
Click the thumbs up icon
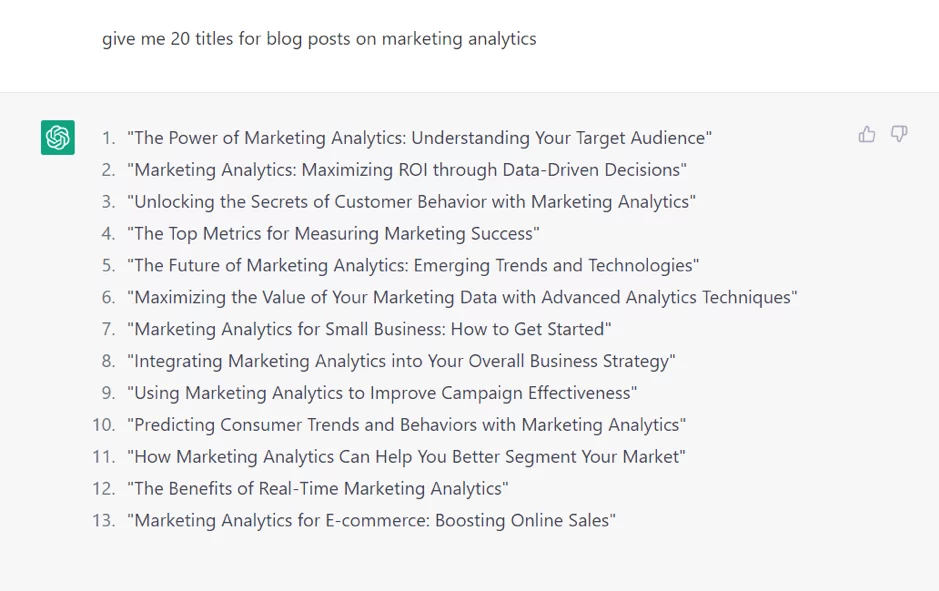click(867, 134)
